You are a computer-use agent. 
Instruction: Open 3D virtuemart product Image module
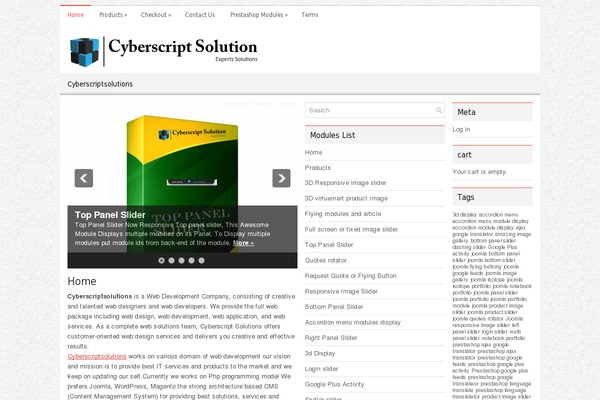(x=346, y=198)
